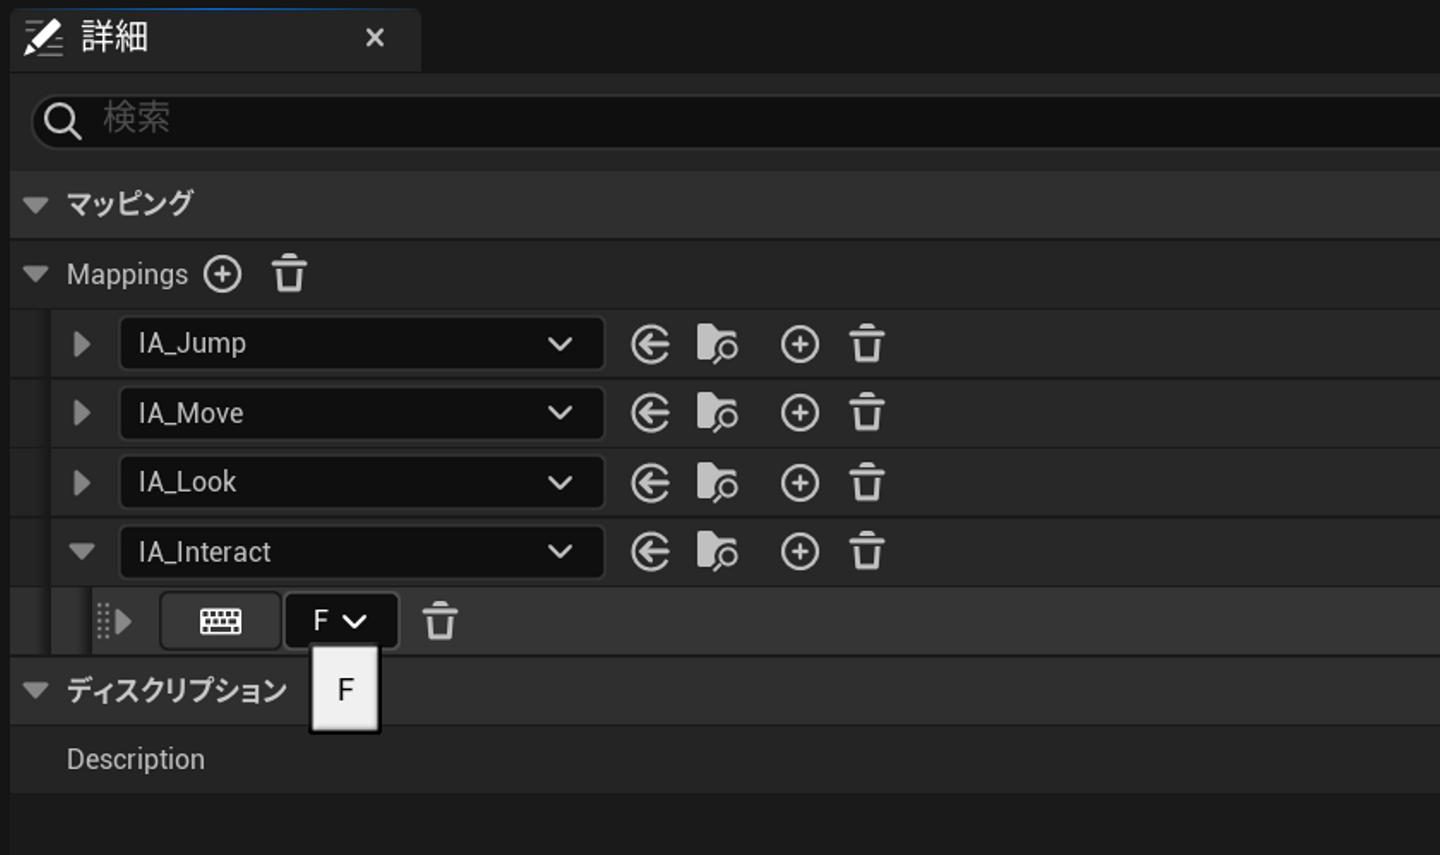Viewport: 1440px width, 855px height.
Task: Expand the IA_Jump mapping row
Action: (x=82, y=344)
